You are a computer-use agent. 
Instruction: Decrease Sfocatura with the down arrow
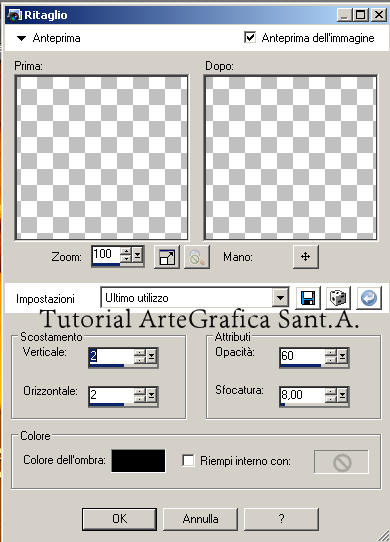coord(331,399)
